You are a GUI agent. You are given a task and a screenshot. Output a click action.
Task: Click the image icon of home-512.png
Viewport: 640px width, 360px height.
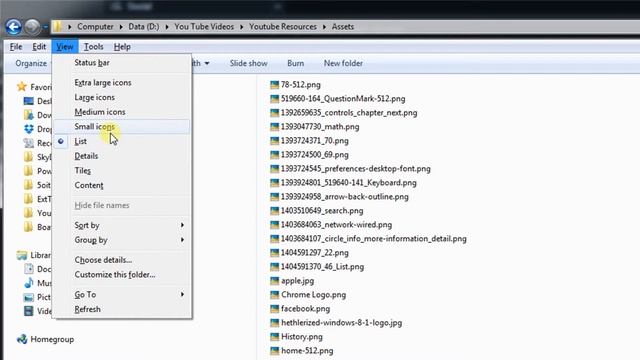point(274,351)
